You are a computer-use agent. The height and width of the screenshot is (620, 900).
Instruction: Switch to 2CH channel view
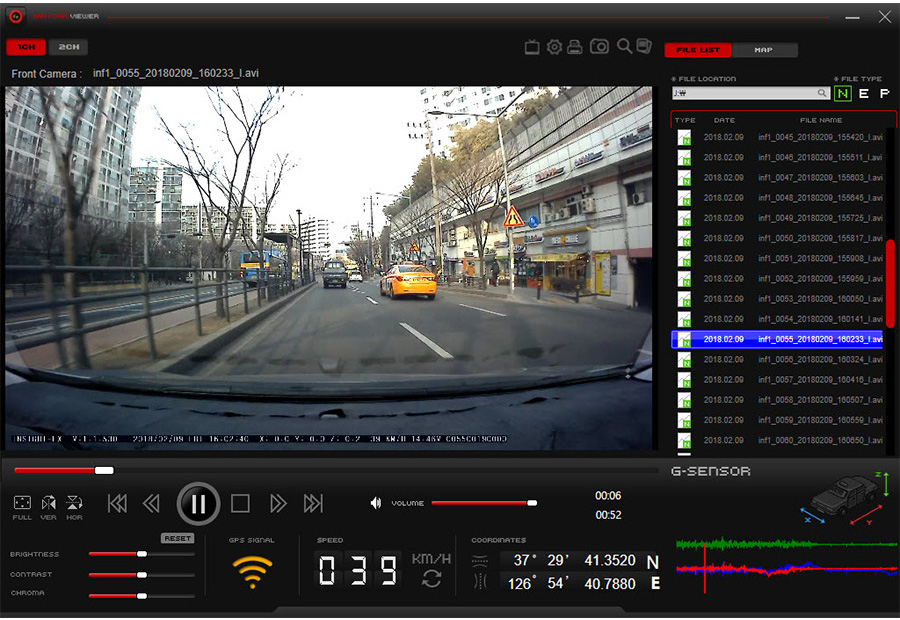(x=67, y=47)
